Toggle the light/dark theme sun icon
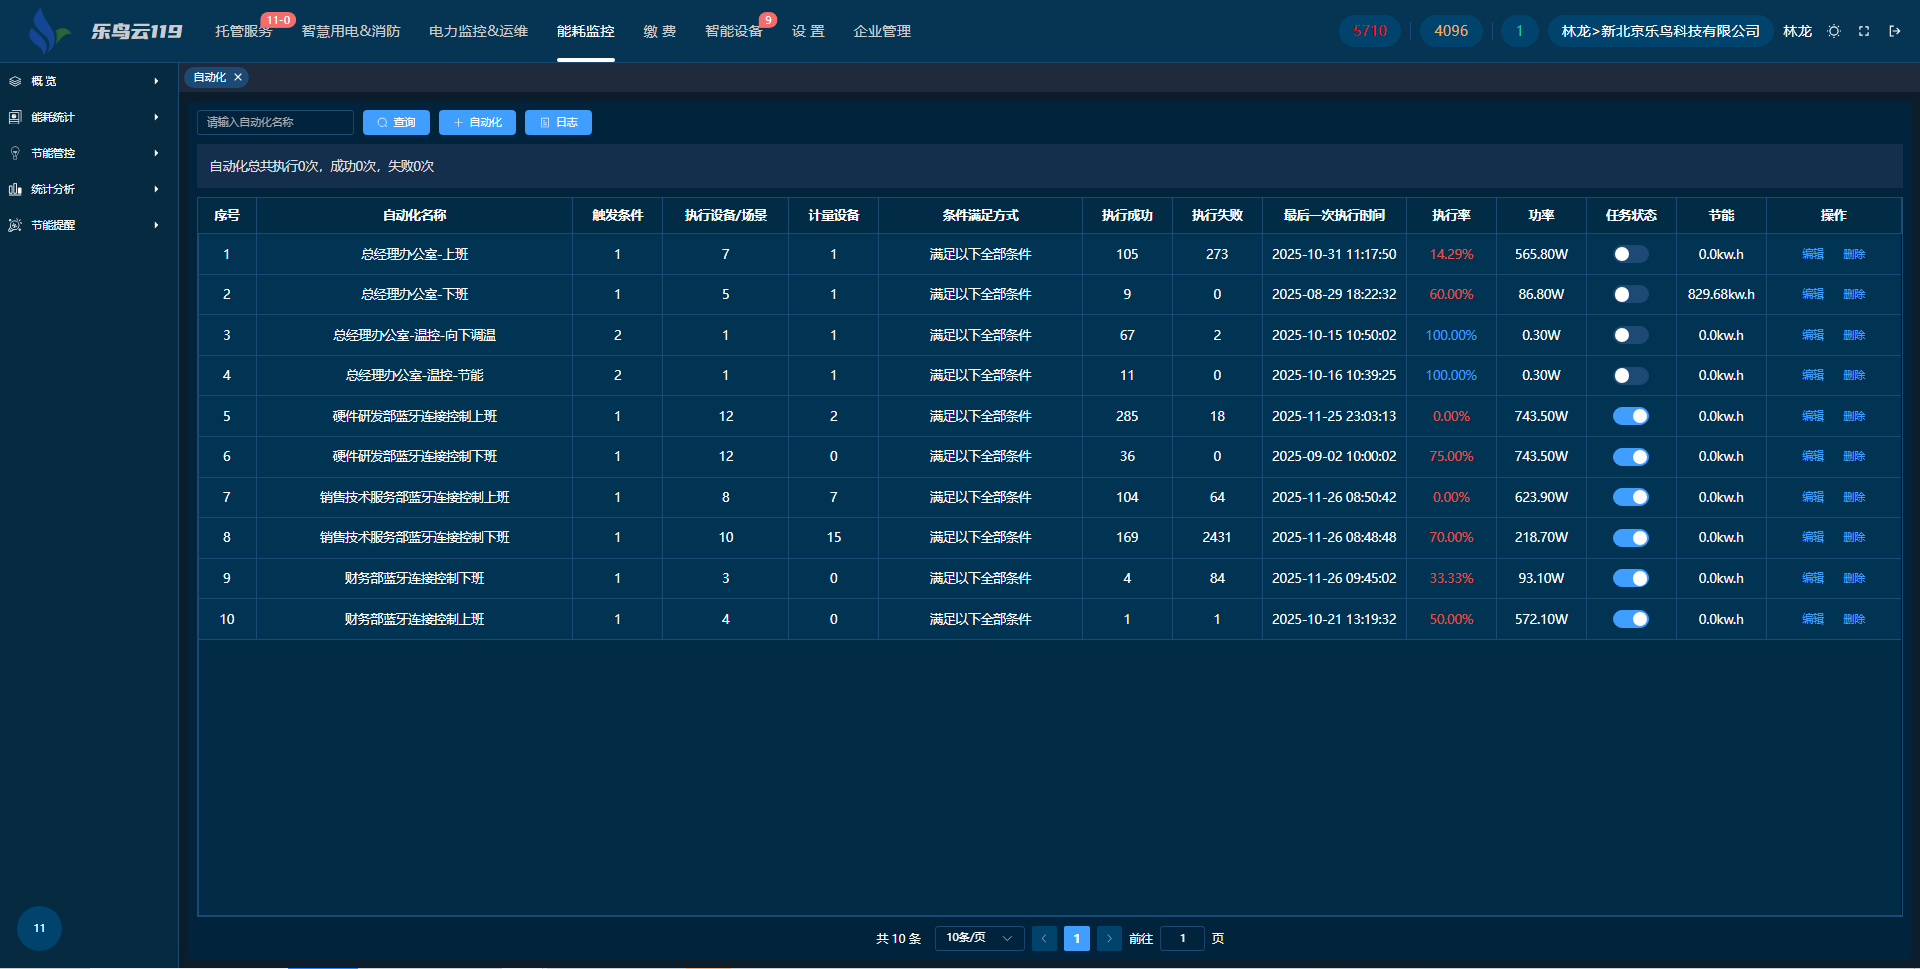The width and height of the screenshot is (1920, 969). tap(1834, 31)
